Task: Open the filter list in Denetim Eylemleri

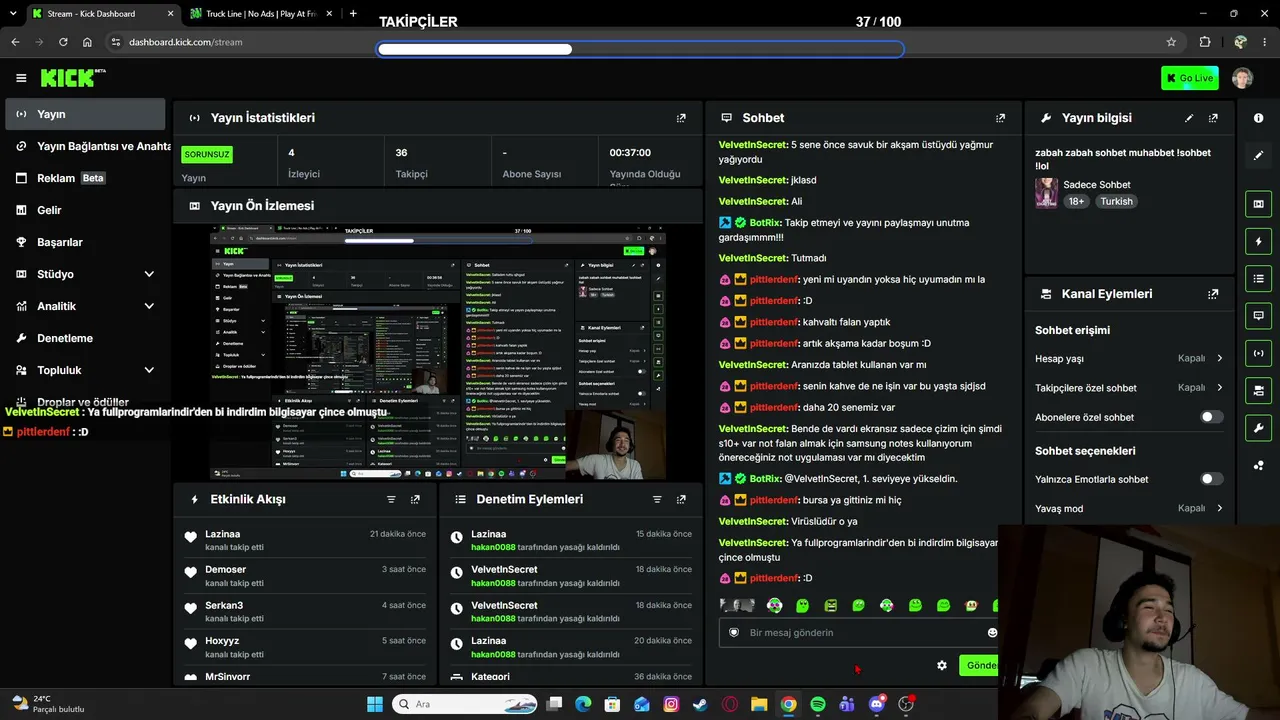Action: (657, 499)
